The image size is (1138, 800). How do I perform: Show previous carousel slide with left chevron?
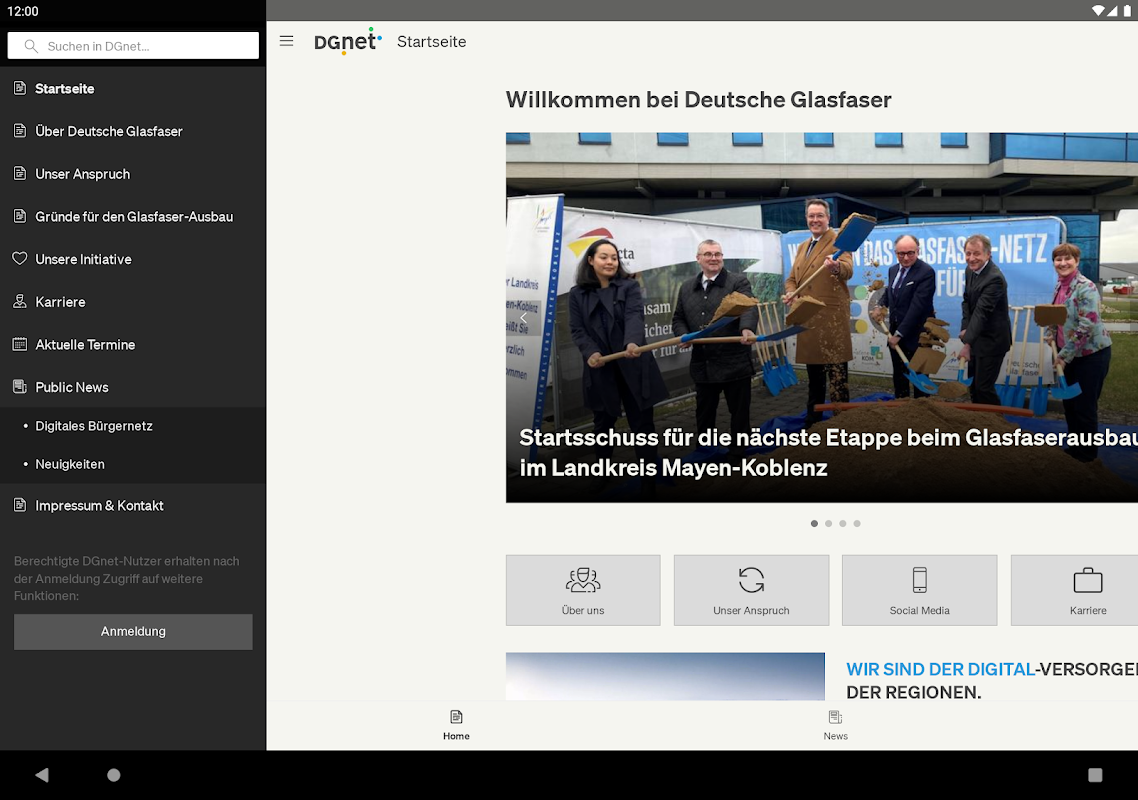523,318
